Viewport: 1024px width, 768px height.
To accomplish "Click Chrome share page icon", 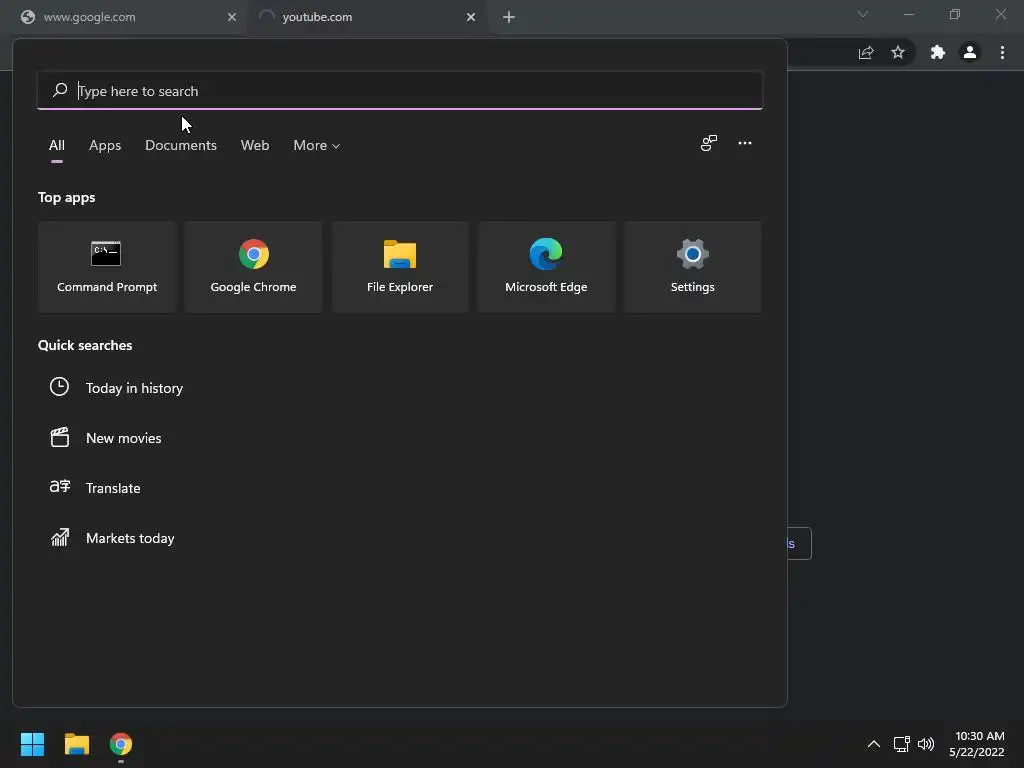I will click(x=866, y=53).
